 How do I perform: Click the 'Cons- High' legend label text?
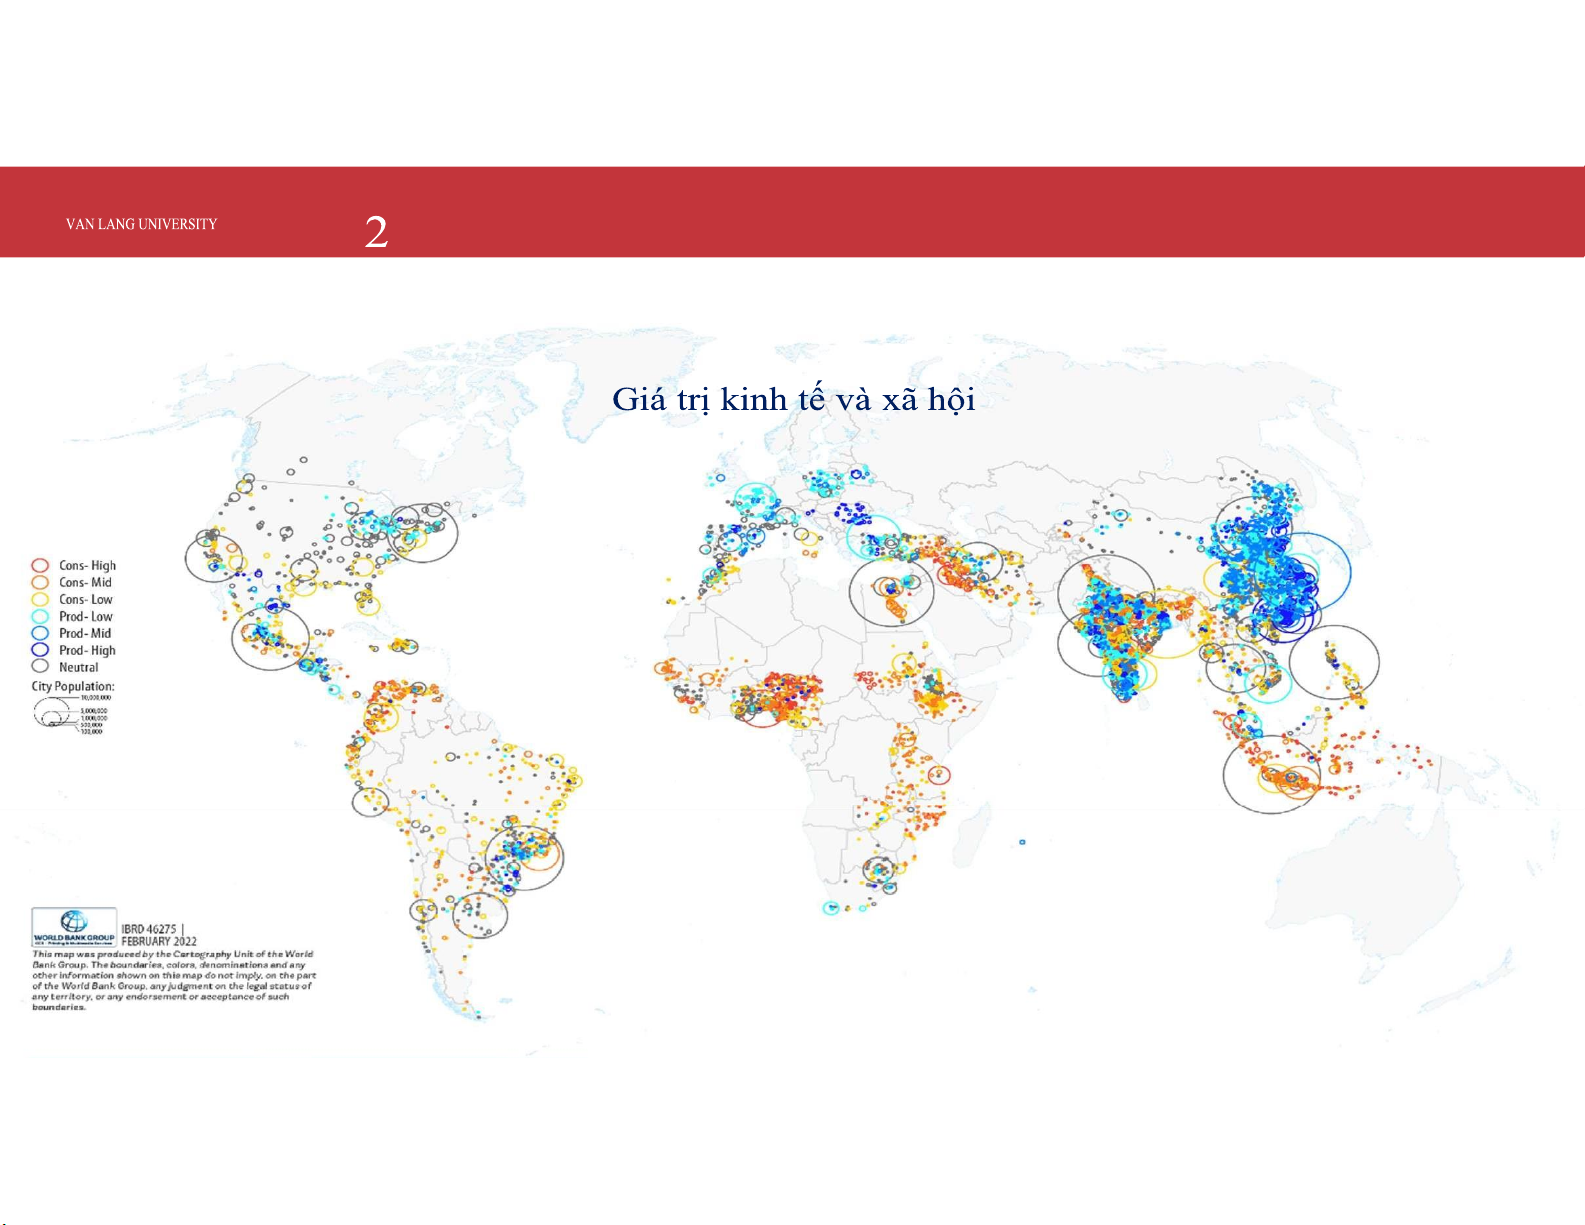coord(87,566)
